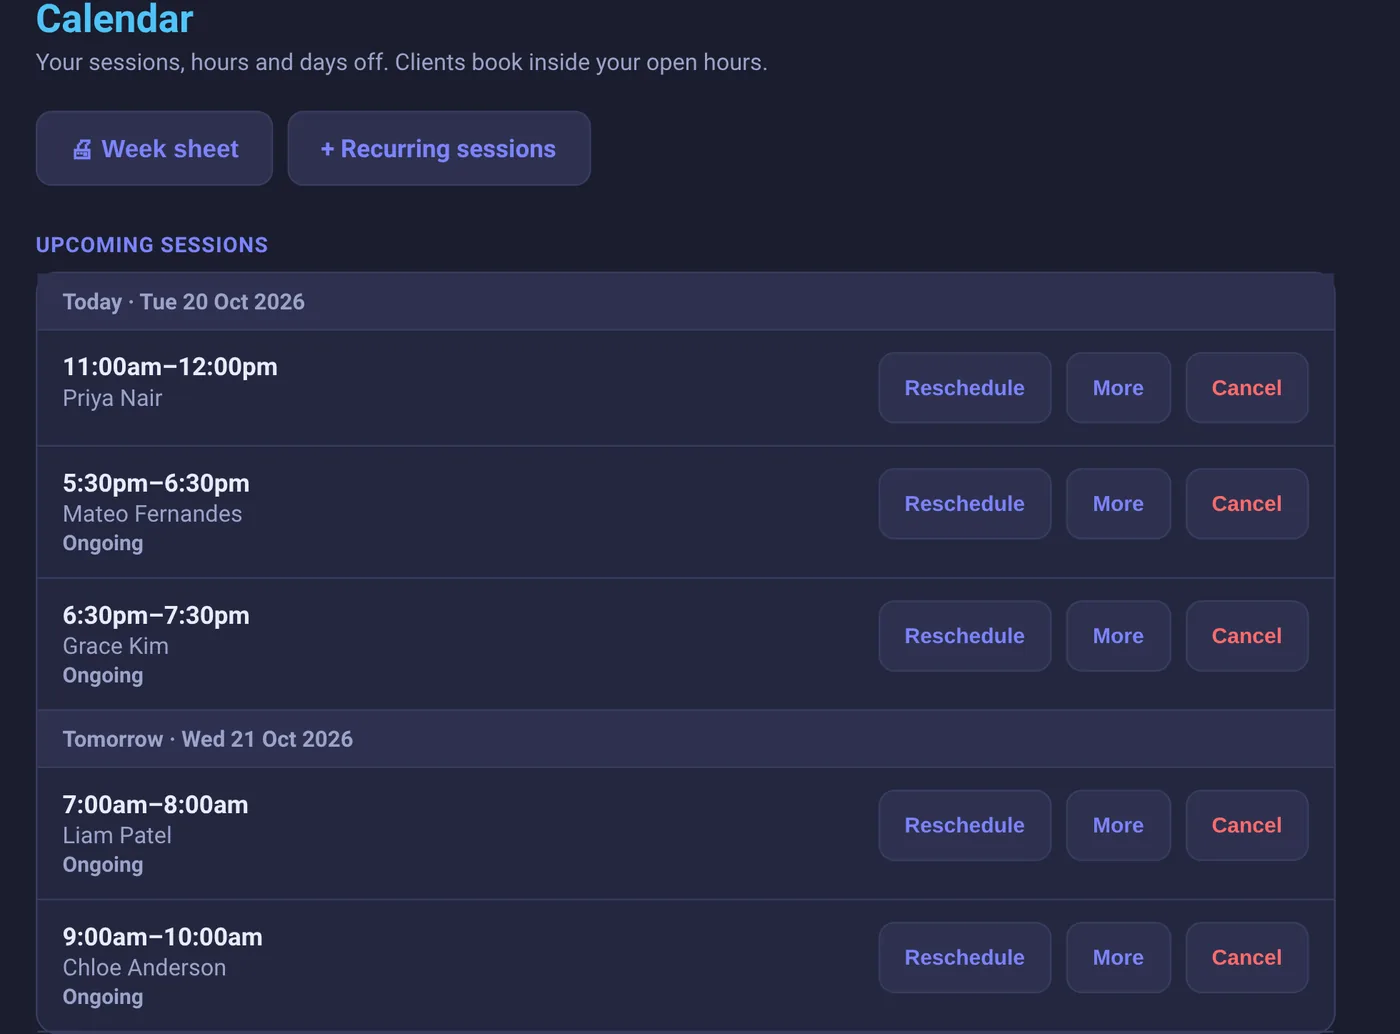This screenshot has height=1034, width=1400.
Task: Click the client name Priya Nair
Action: 112,398
